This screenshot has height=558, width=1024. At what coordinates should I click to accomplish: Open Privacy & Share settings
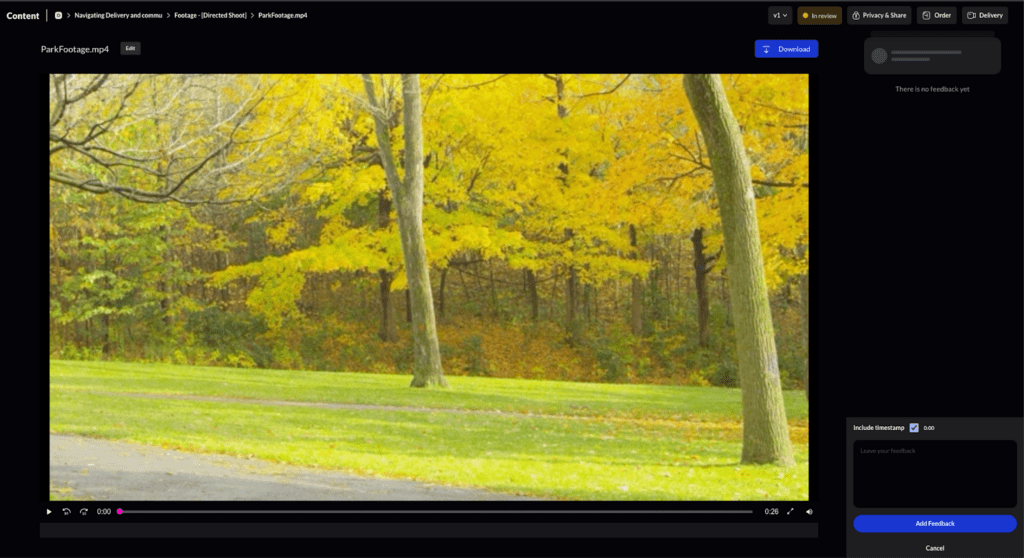pos(879,15)
